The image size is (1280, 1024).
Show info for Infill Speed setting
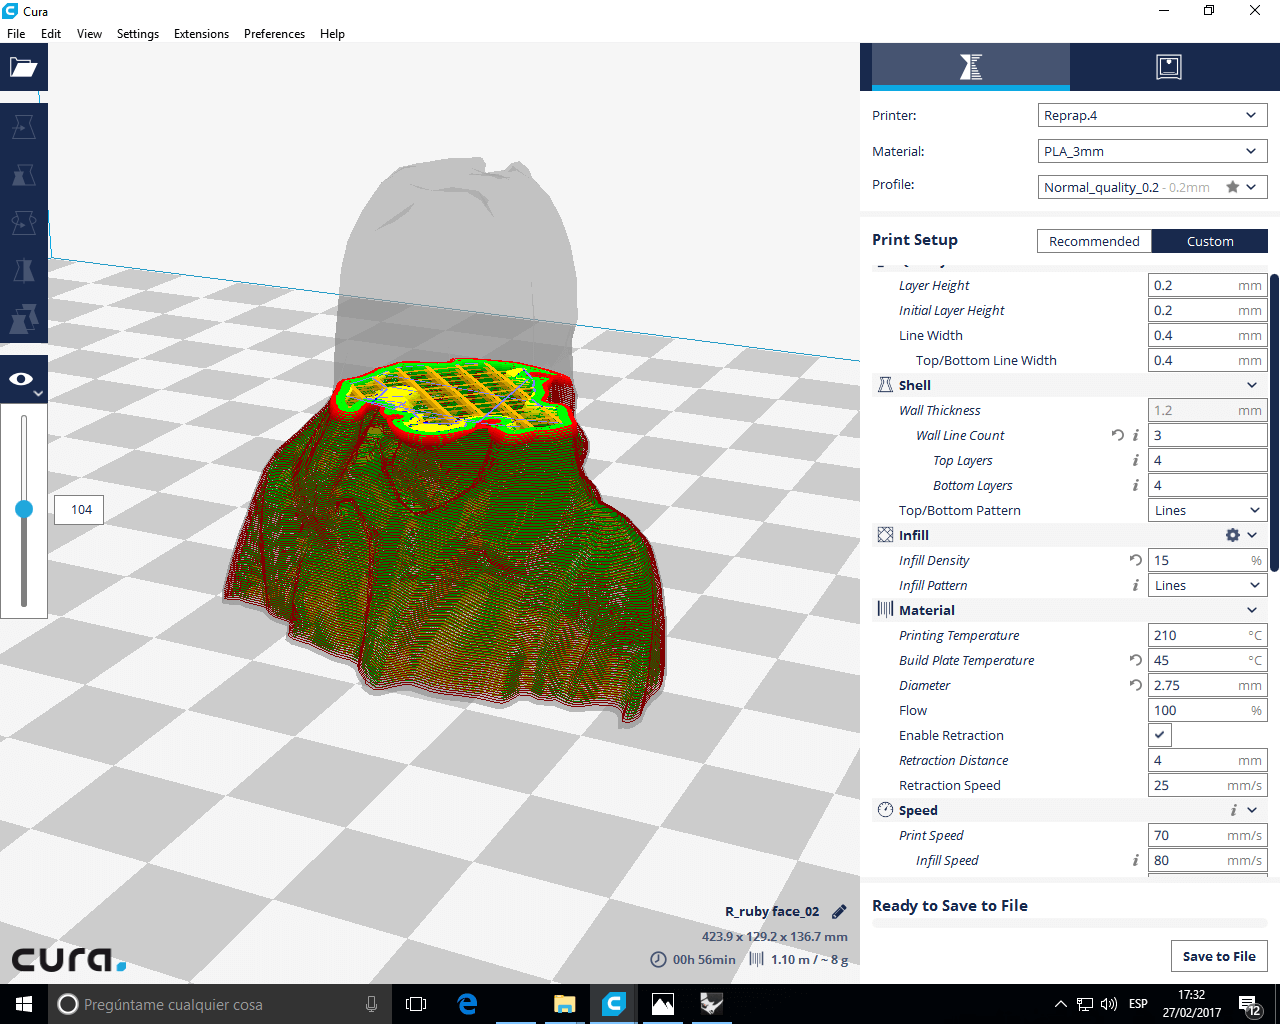click(1136, 860)
